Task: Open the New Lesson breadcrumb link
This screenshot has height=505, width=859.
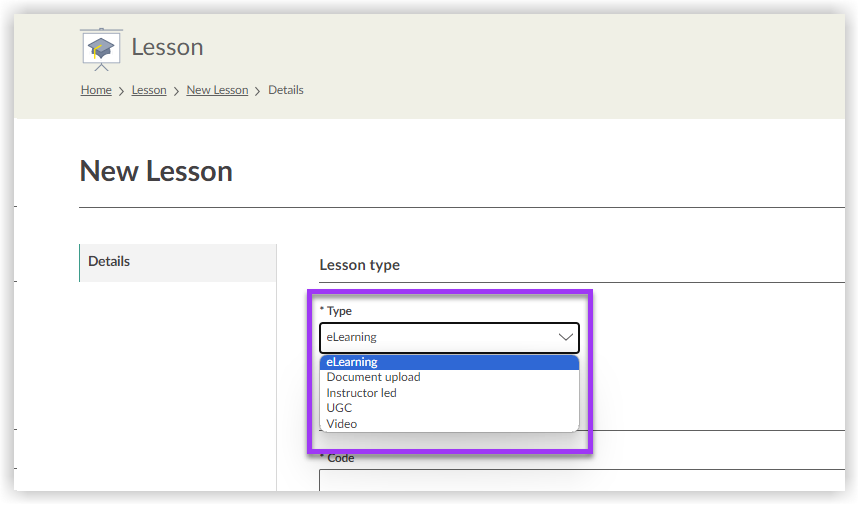Action: point(217,90)
